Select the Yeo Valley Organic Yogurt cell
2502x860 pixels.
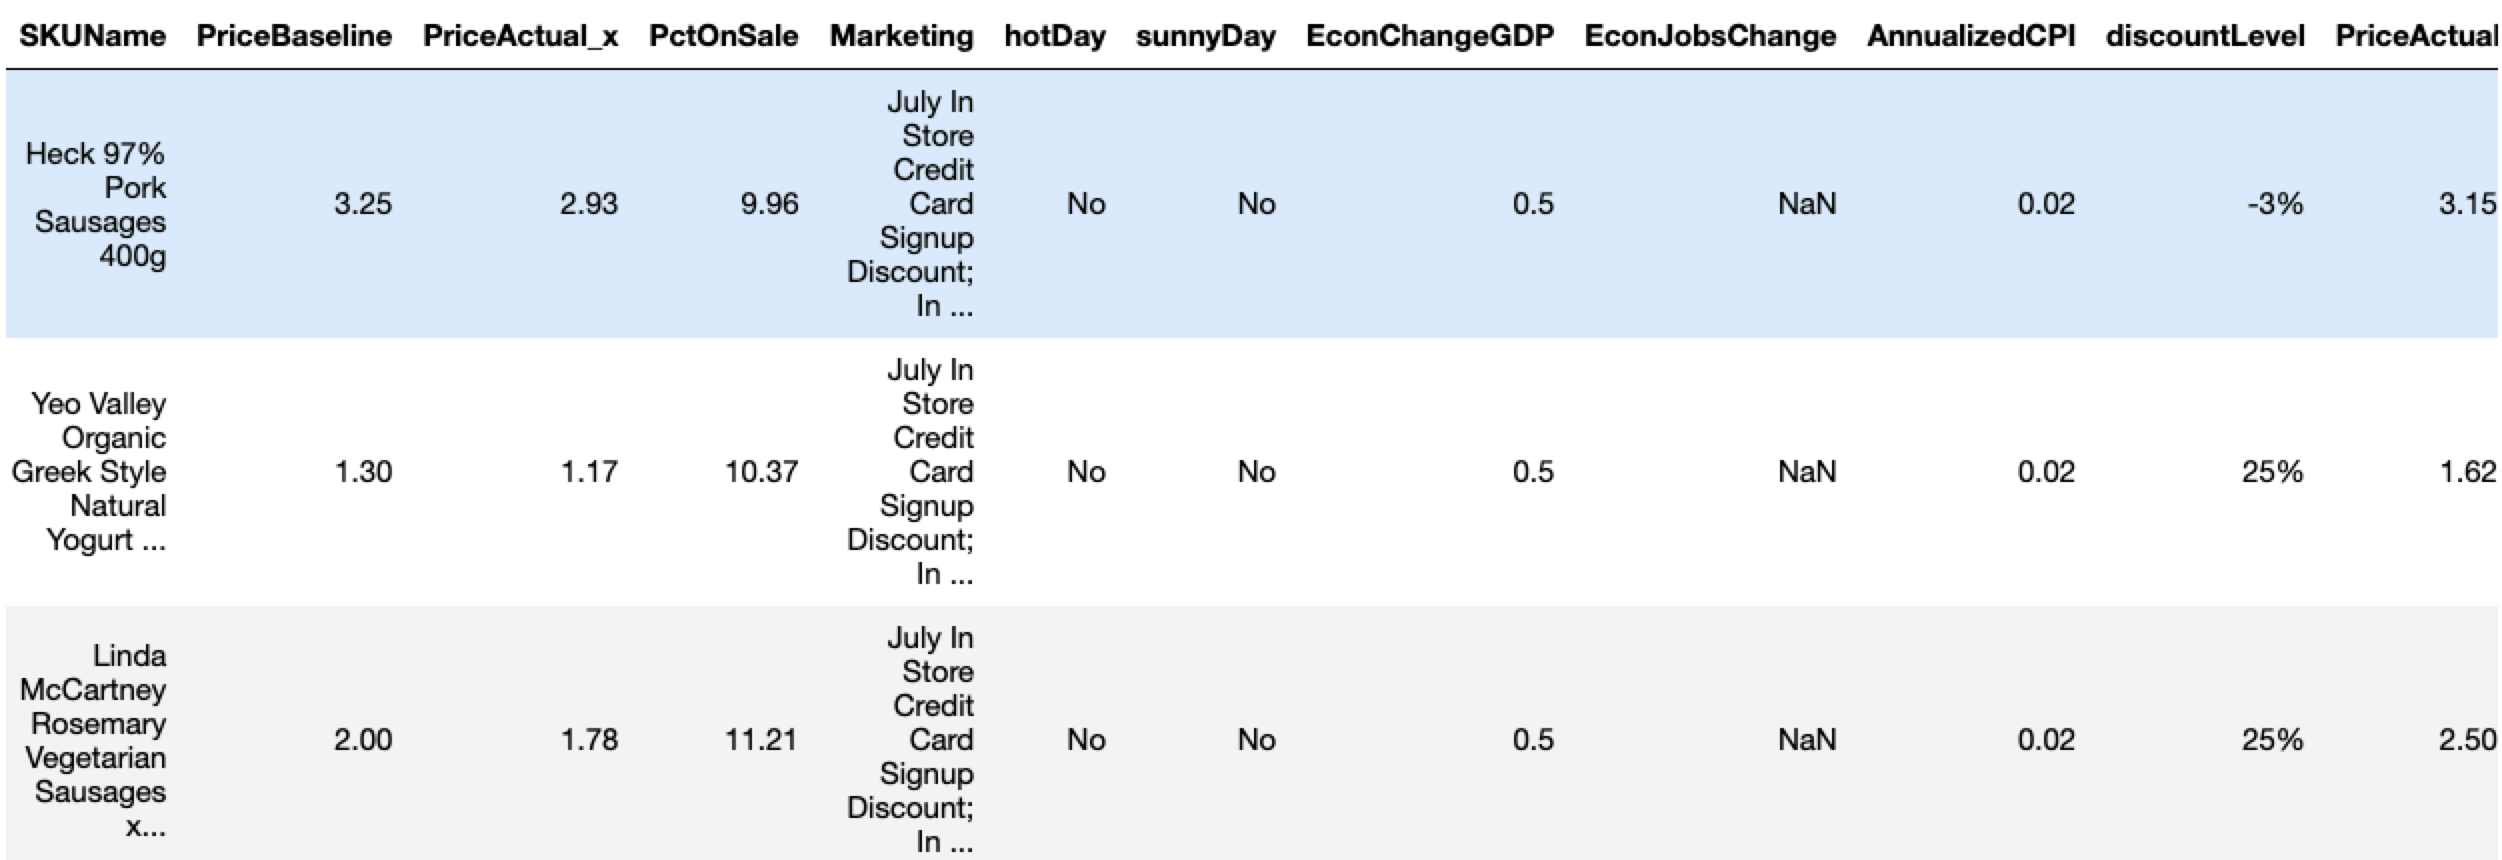(x=90, y=471)
